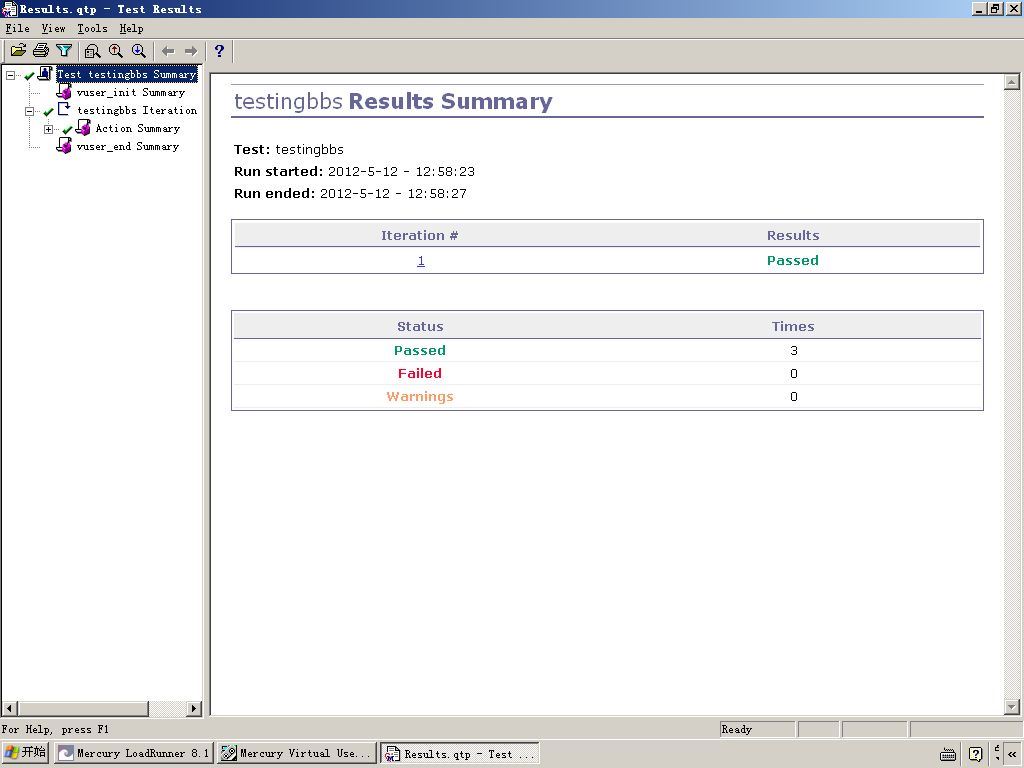Open the View menu

pos(54,28)
